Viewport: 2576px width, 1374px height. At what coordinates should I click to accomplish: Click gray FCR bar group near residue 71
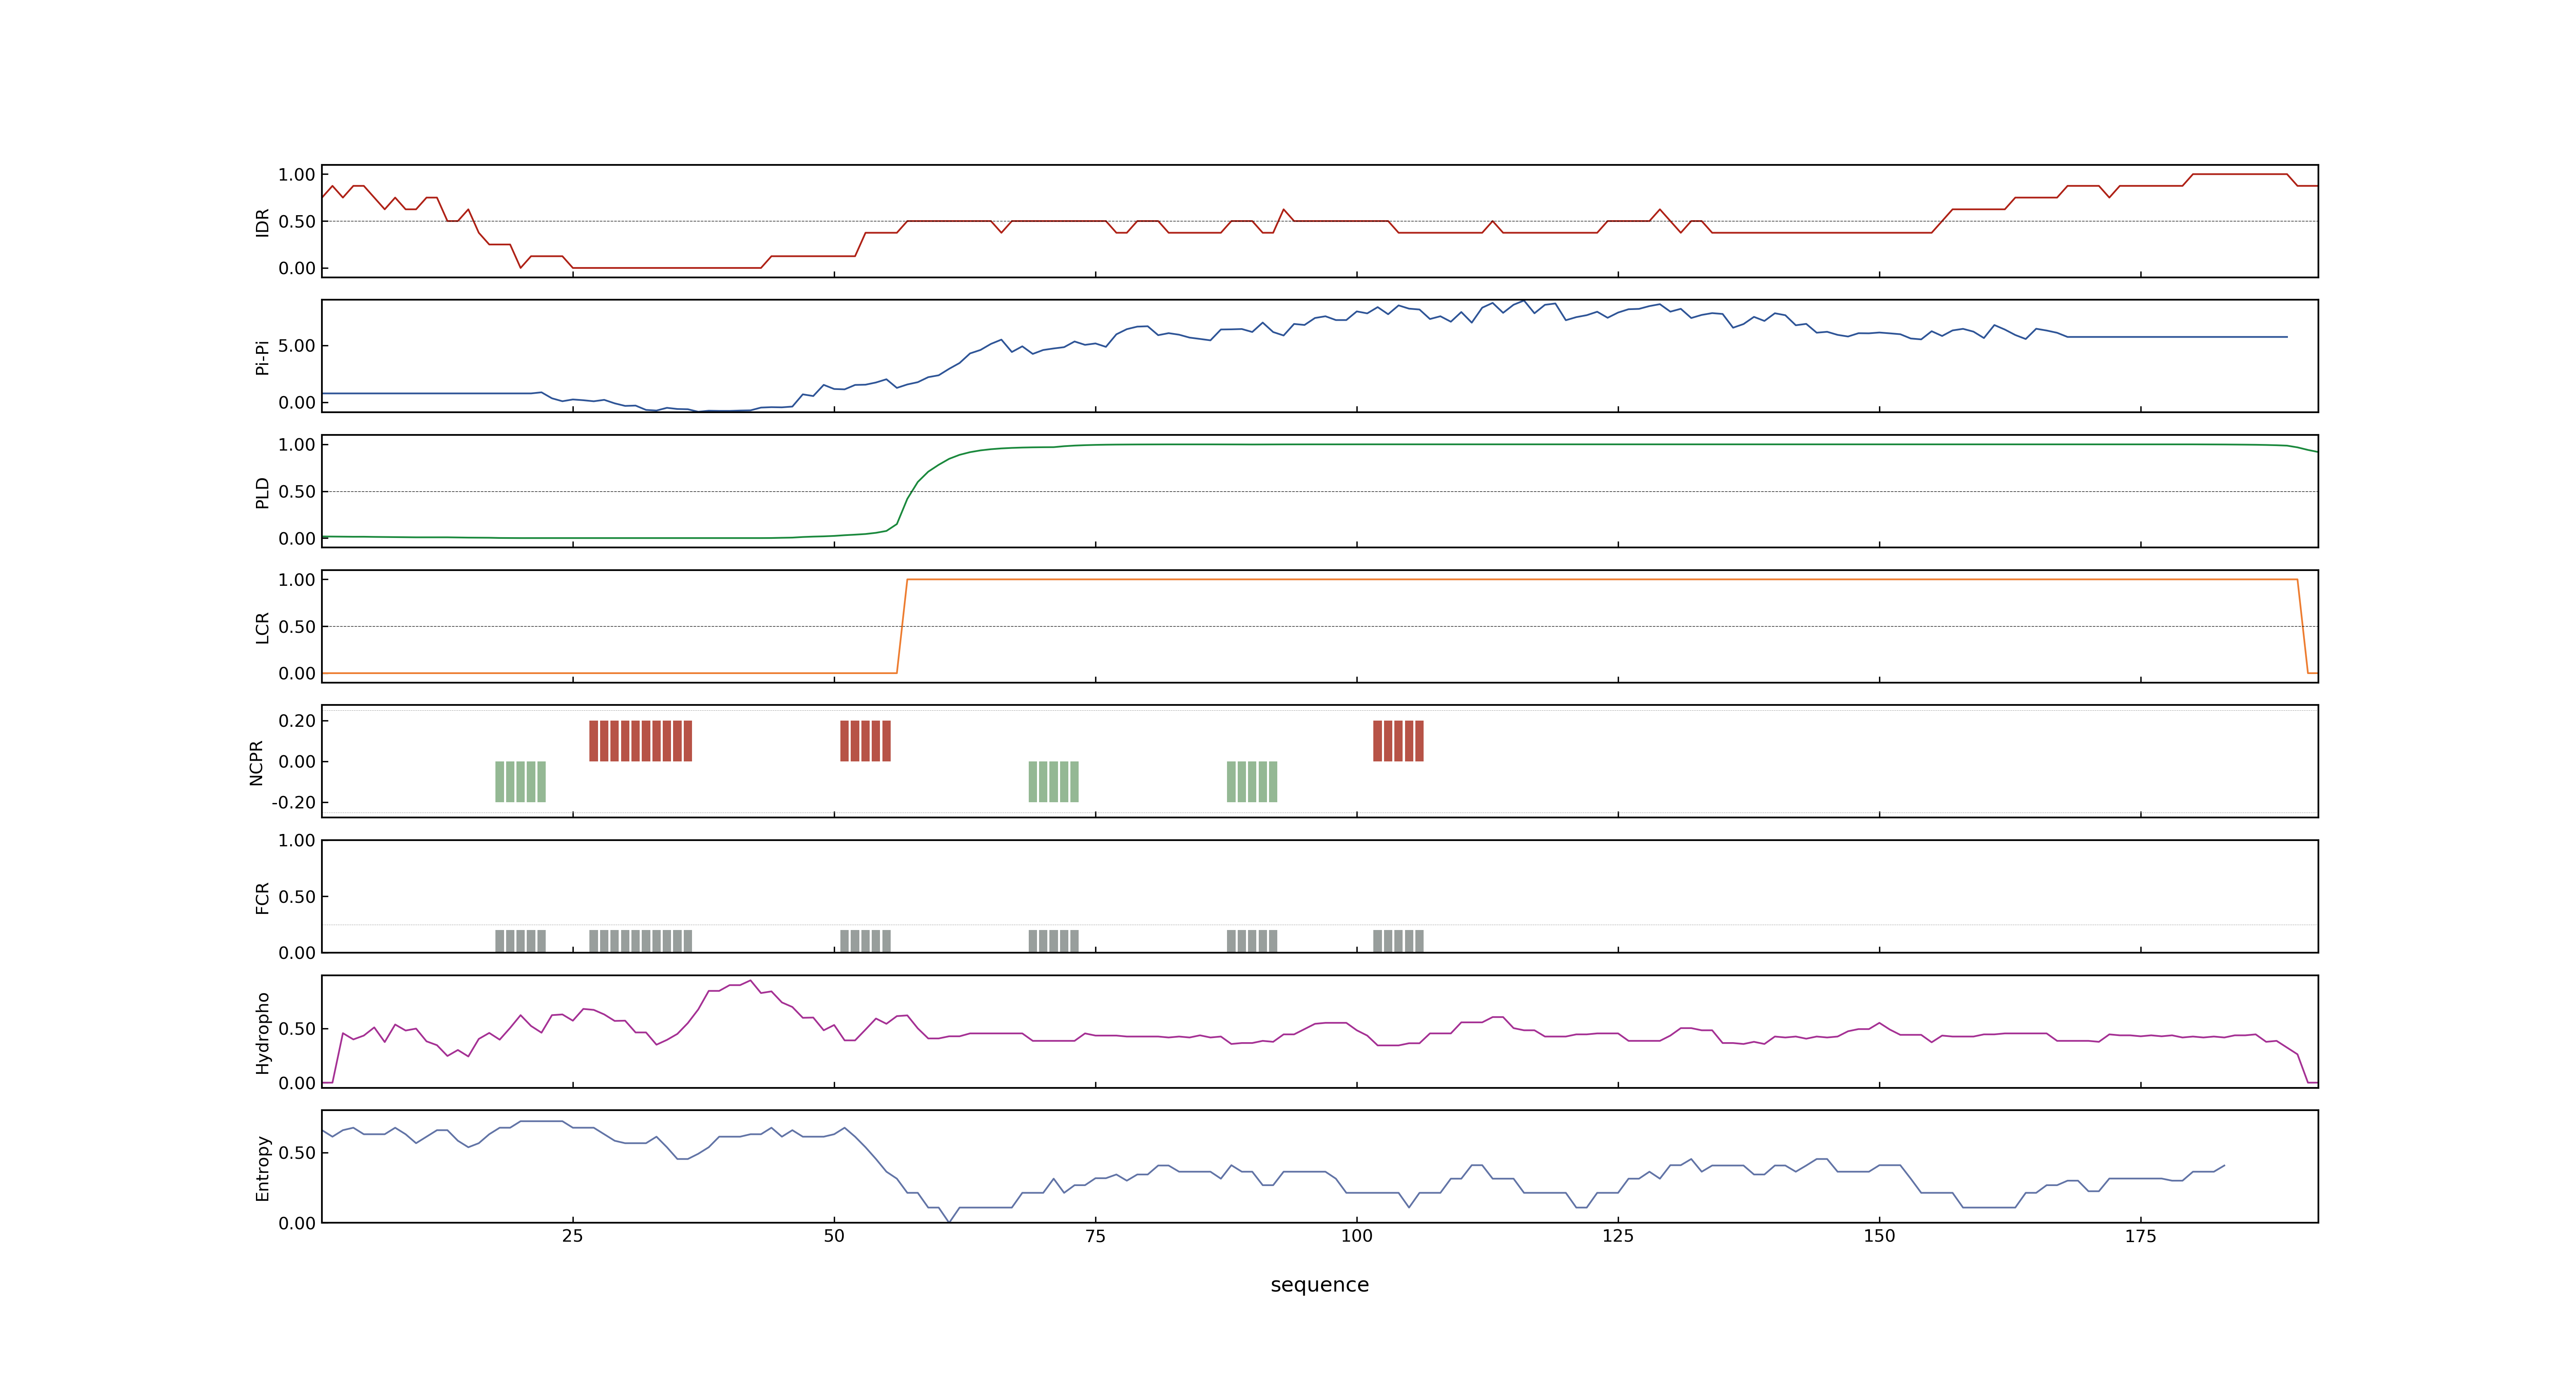tap(1053, 941)
